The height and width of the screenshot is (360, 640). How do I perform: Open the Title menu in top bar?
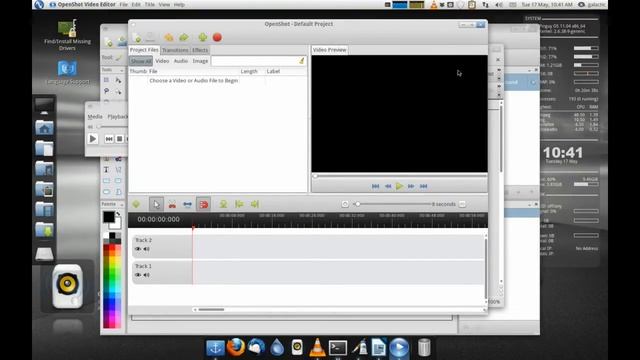[150, 4]
